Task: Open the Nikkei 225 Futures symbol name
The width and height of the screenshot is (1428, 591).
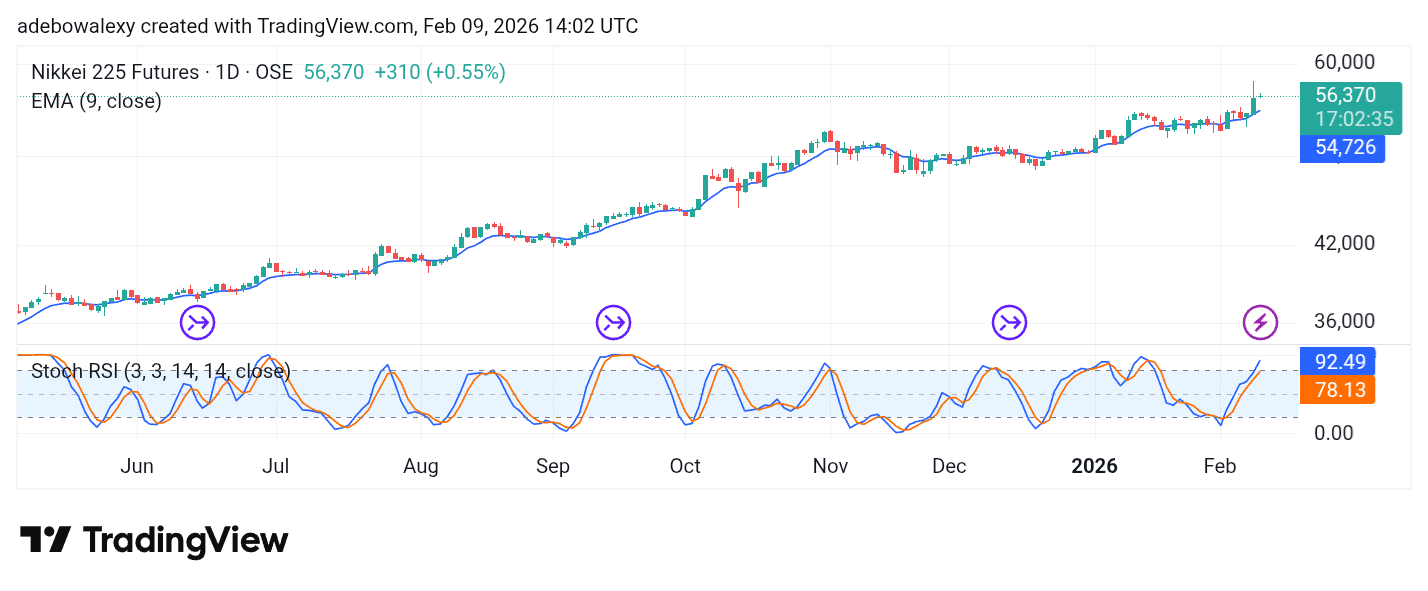Action: 115,72
